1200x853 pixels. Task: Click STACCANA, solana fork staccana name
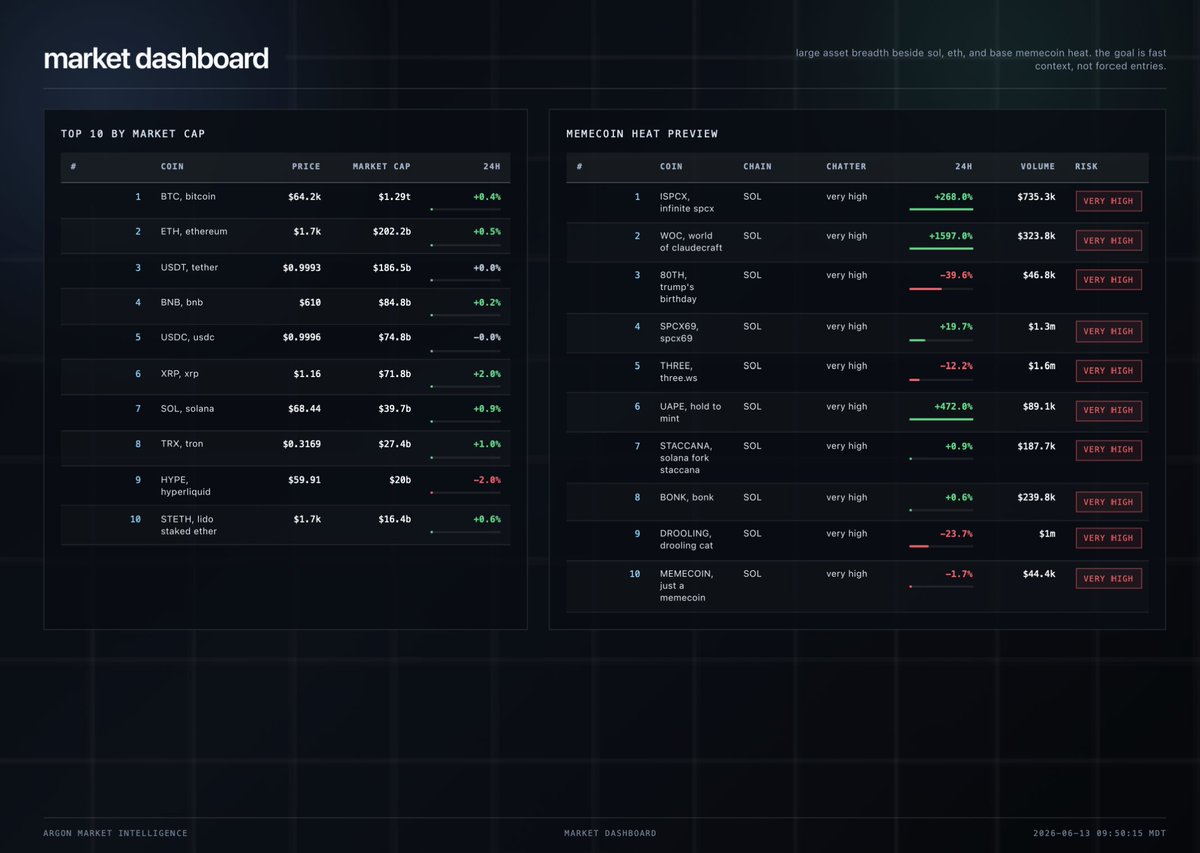[686, 458]
